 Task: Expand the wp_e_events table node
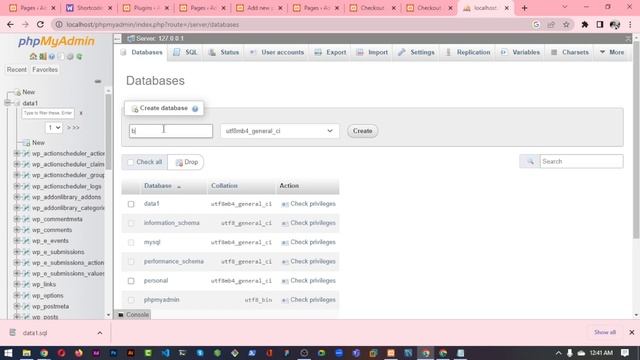pos(17,241)
